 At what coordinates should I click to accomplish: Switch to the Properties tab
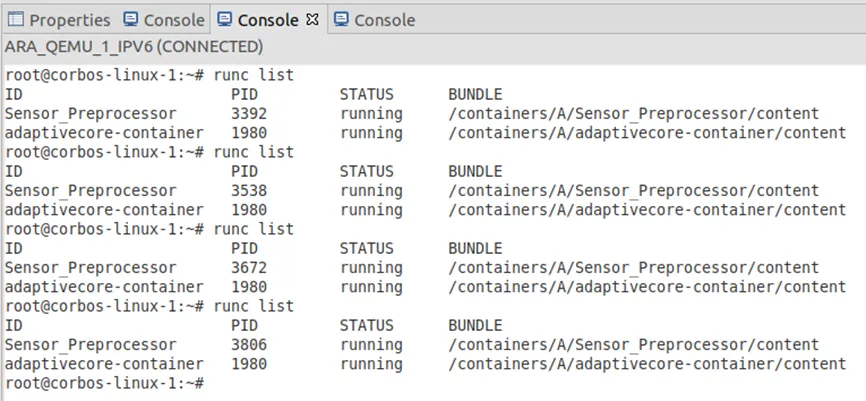coord(69,20)
